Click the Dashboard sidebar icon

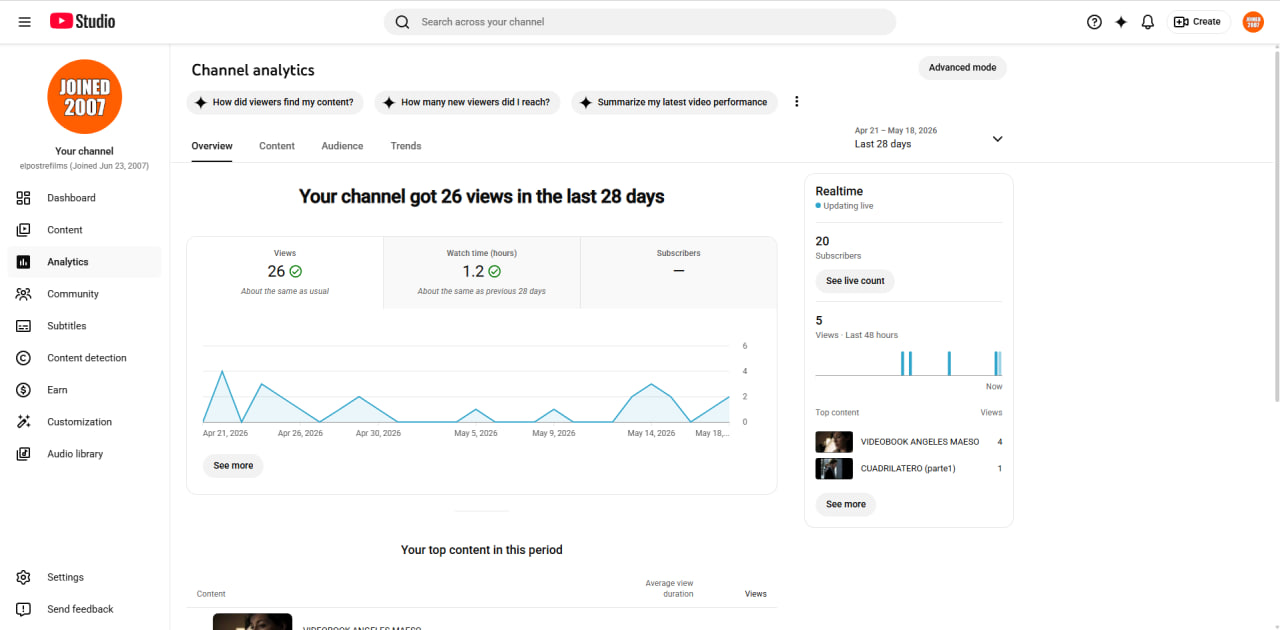(x=24, y=198)
